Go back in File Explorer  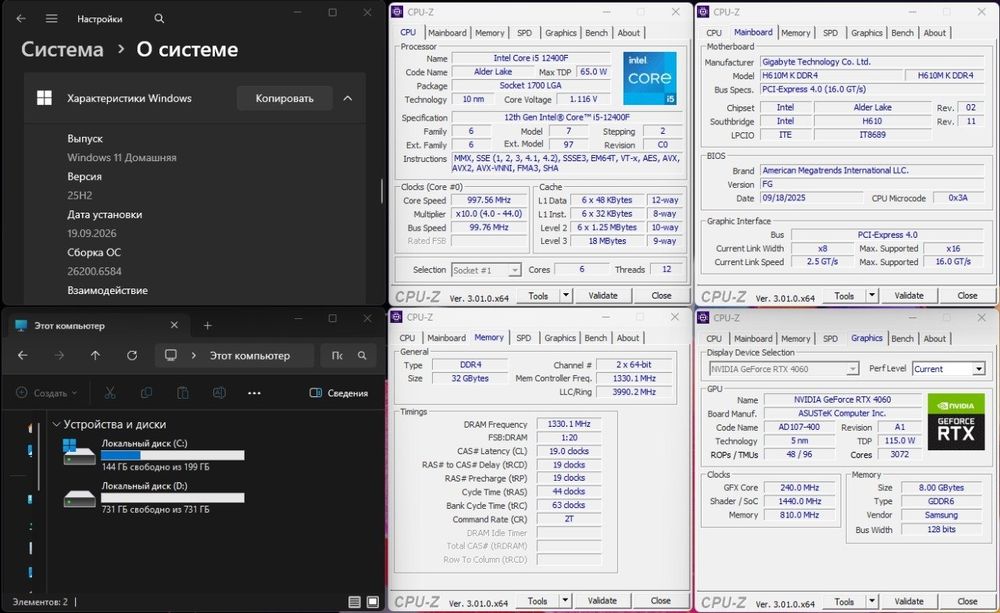click(22, 355)
